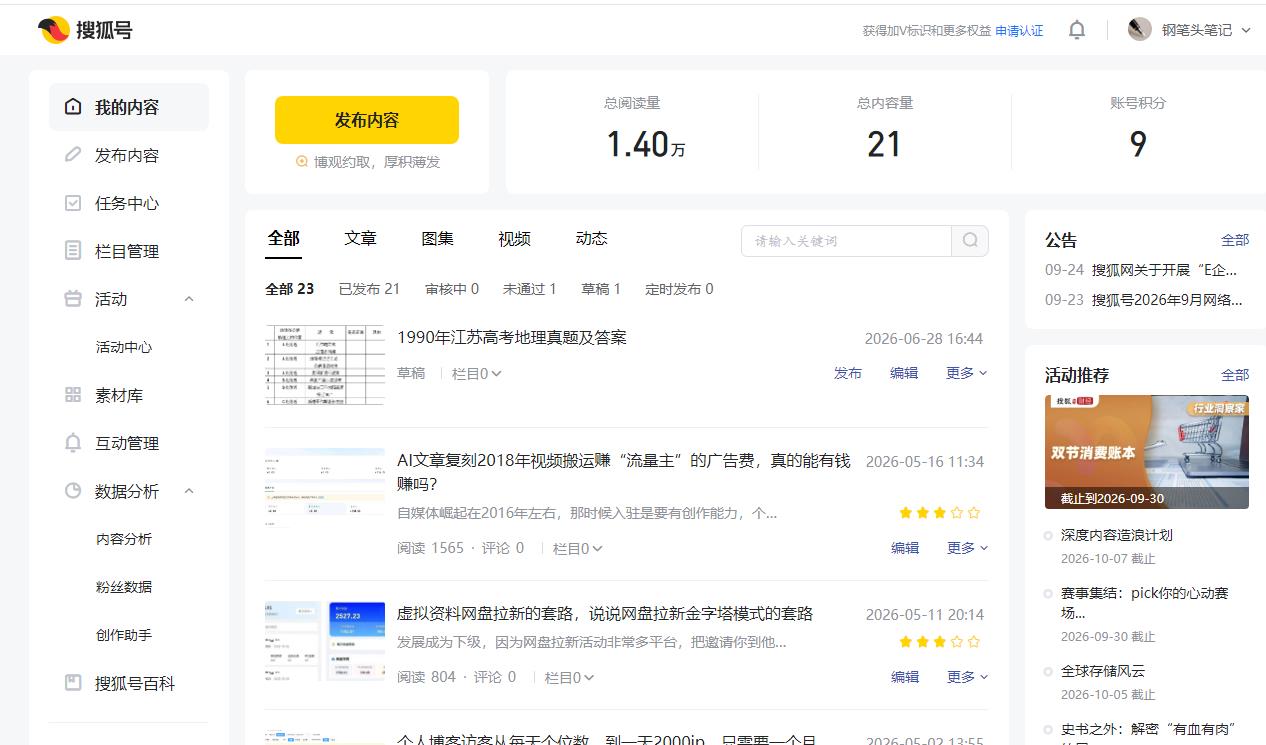
Task: Open 内容分析 in the sidebar
Action: point(124,539)
